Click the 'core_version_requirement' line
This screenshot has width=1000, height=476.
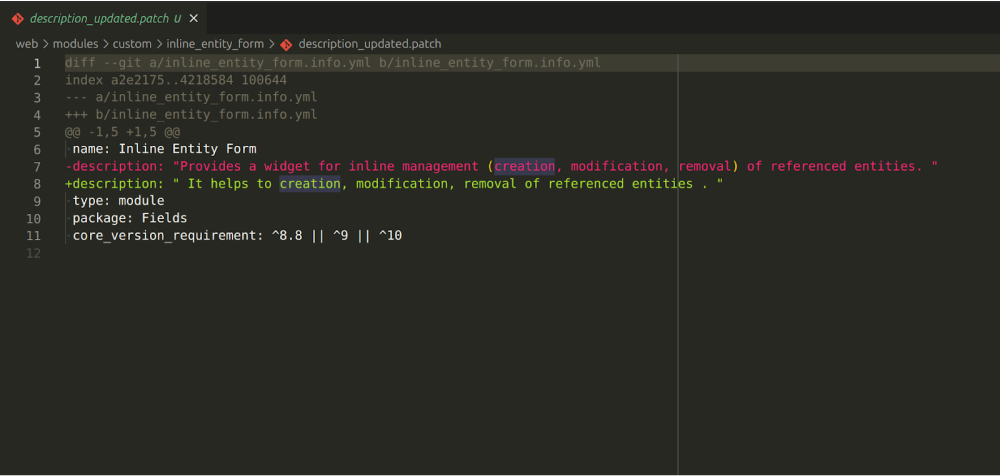(237, 235)
